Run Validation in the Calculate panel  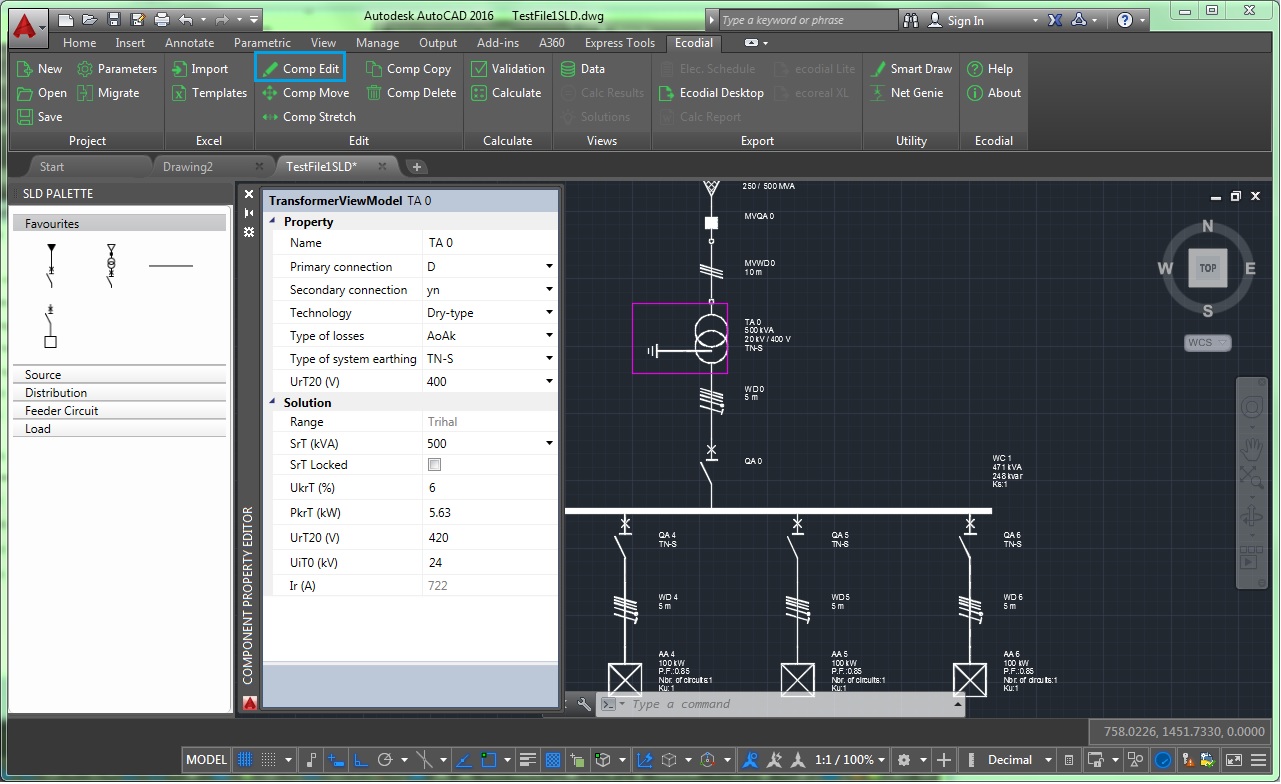click(507, 69)
